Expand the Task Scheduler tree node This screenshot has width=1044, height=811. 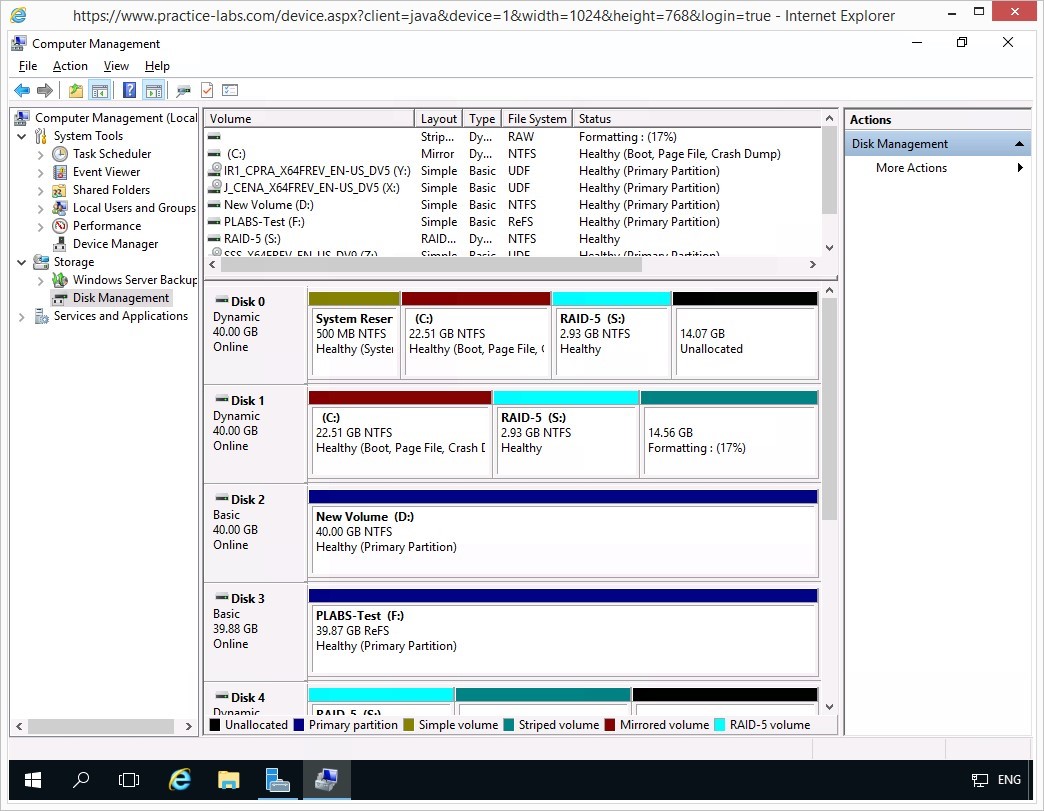tap(40, 154)
